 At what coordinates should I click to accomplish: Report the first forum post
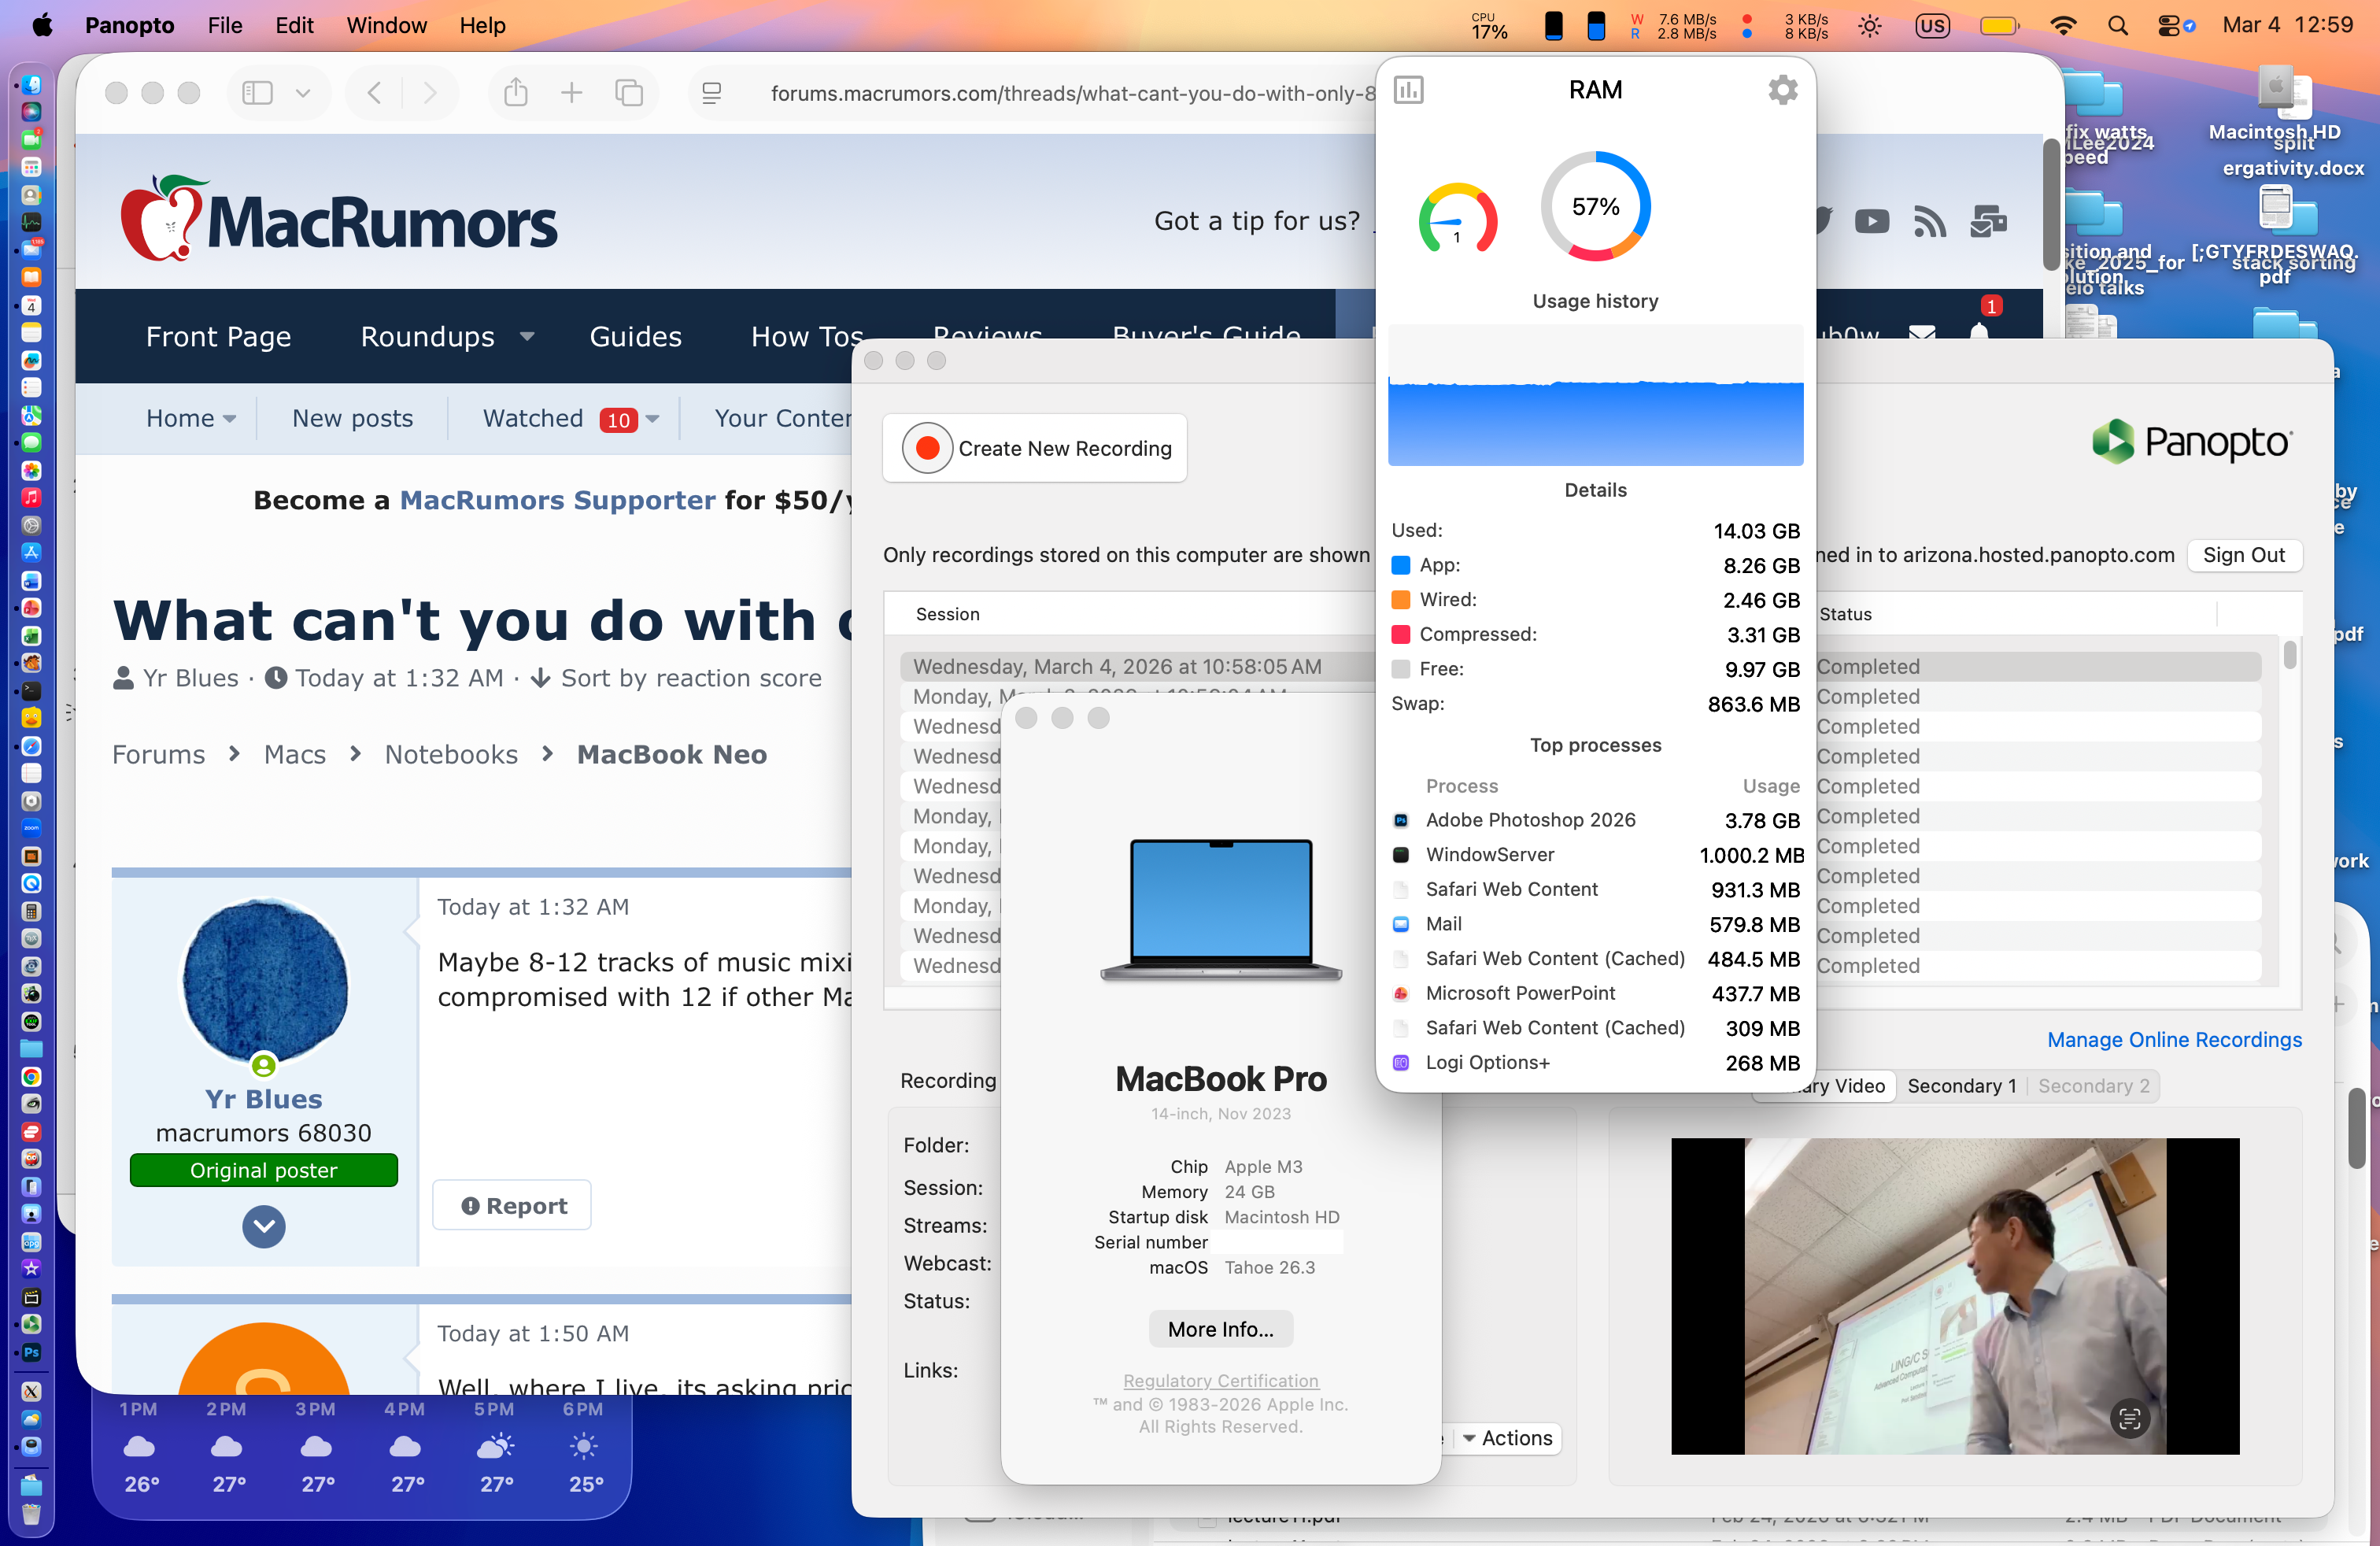(513, 1206)
